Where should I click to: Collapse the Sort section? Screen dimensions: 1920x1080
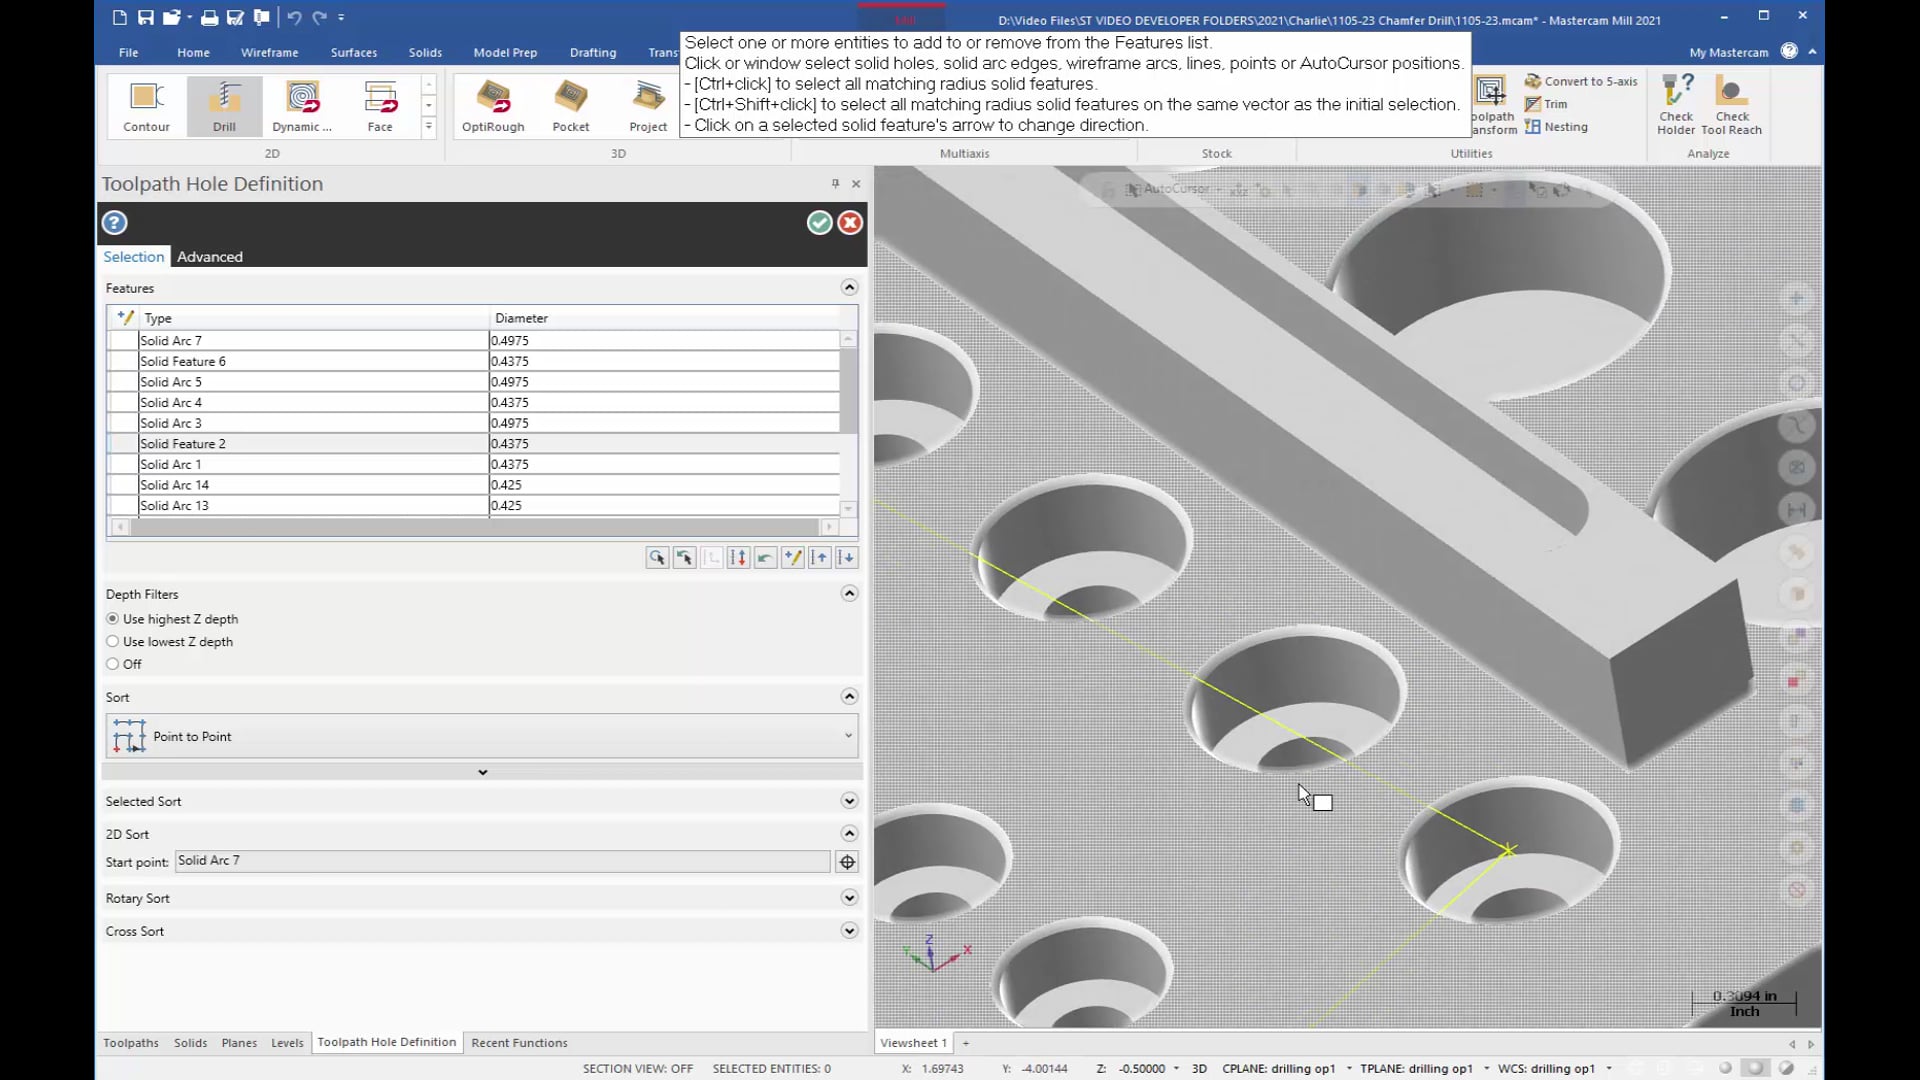click(x=849, y=697)
